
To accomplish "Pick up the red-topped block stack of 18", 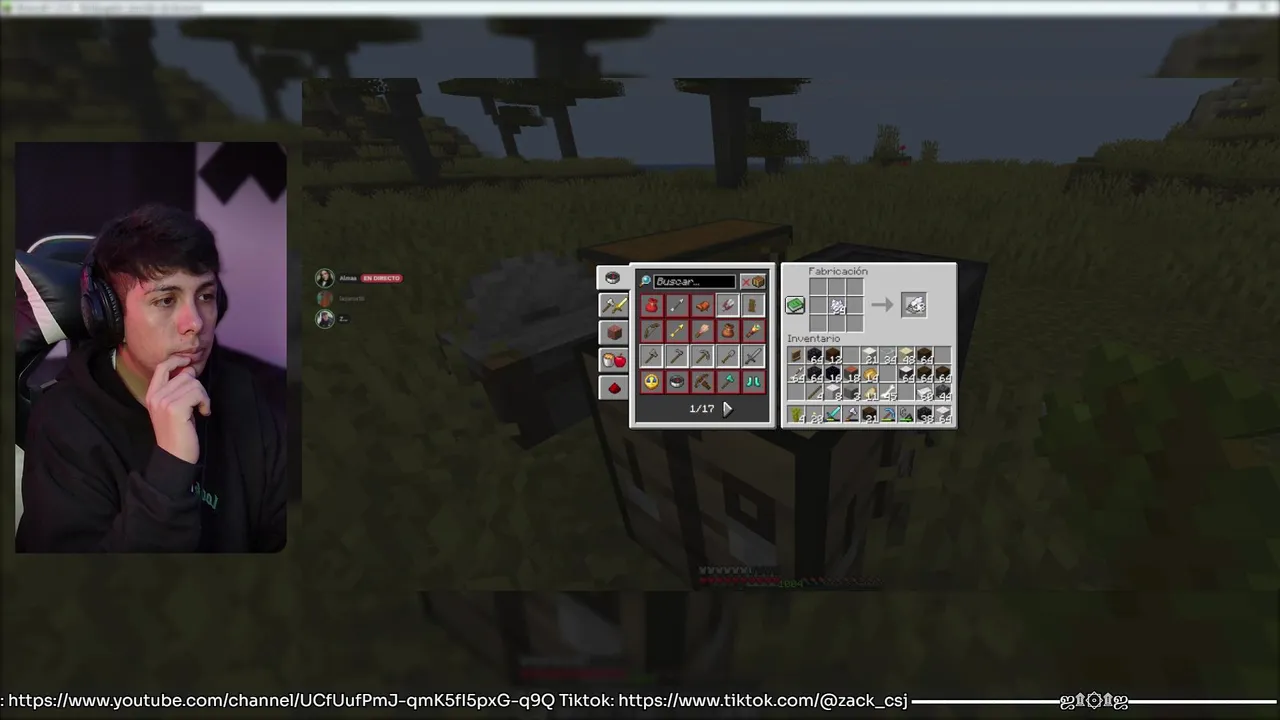I will [851, 373].
